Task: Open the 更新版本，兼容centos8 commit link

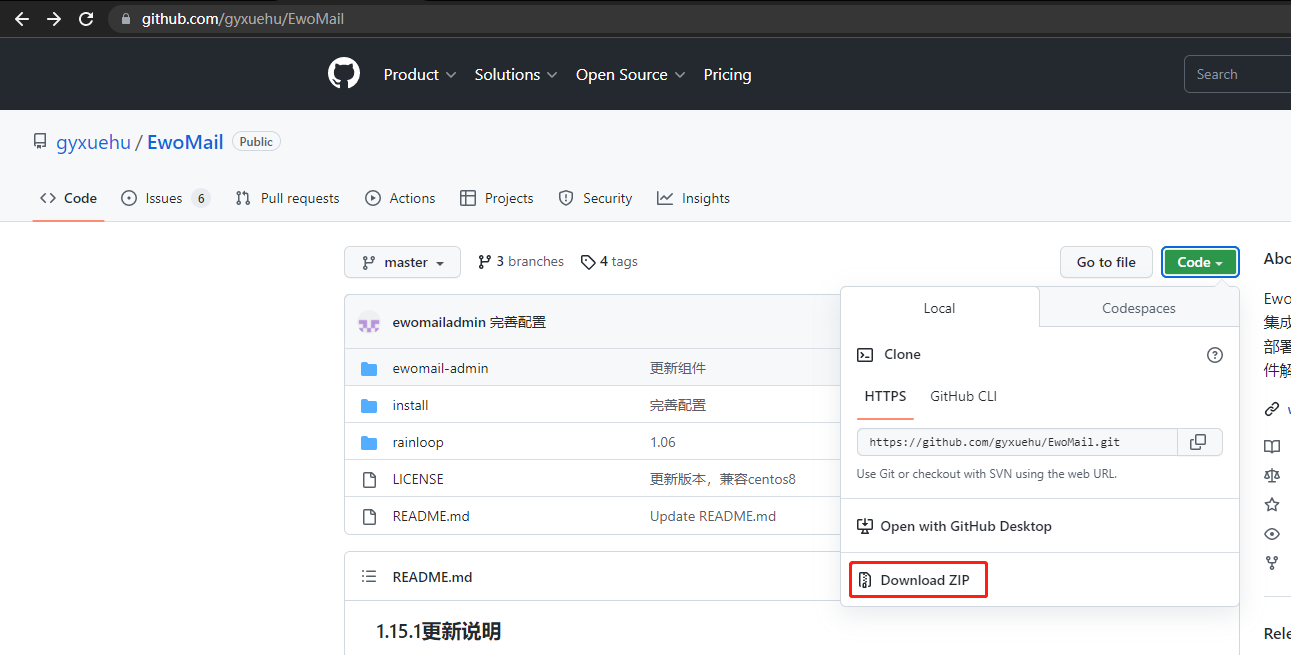Action: [x=723, y=480]
